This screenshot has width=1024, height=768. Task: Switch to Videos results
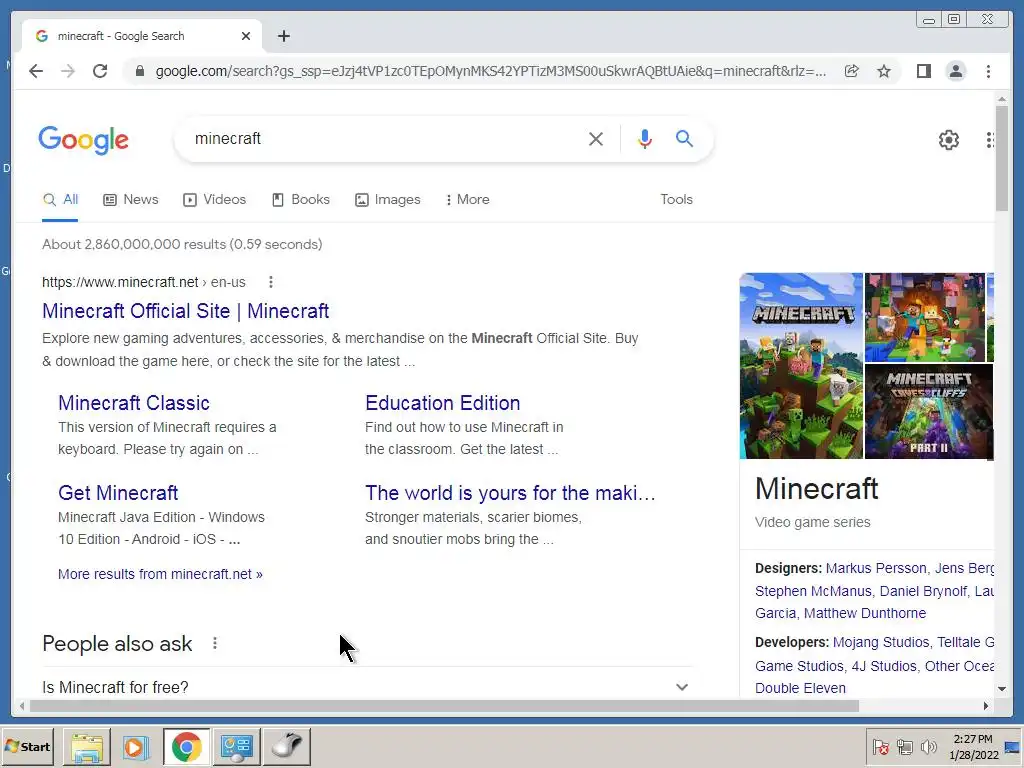[214, 200]
